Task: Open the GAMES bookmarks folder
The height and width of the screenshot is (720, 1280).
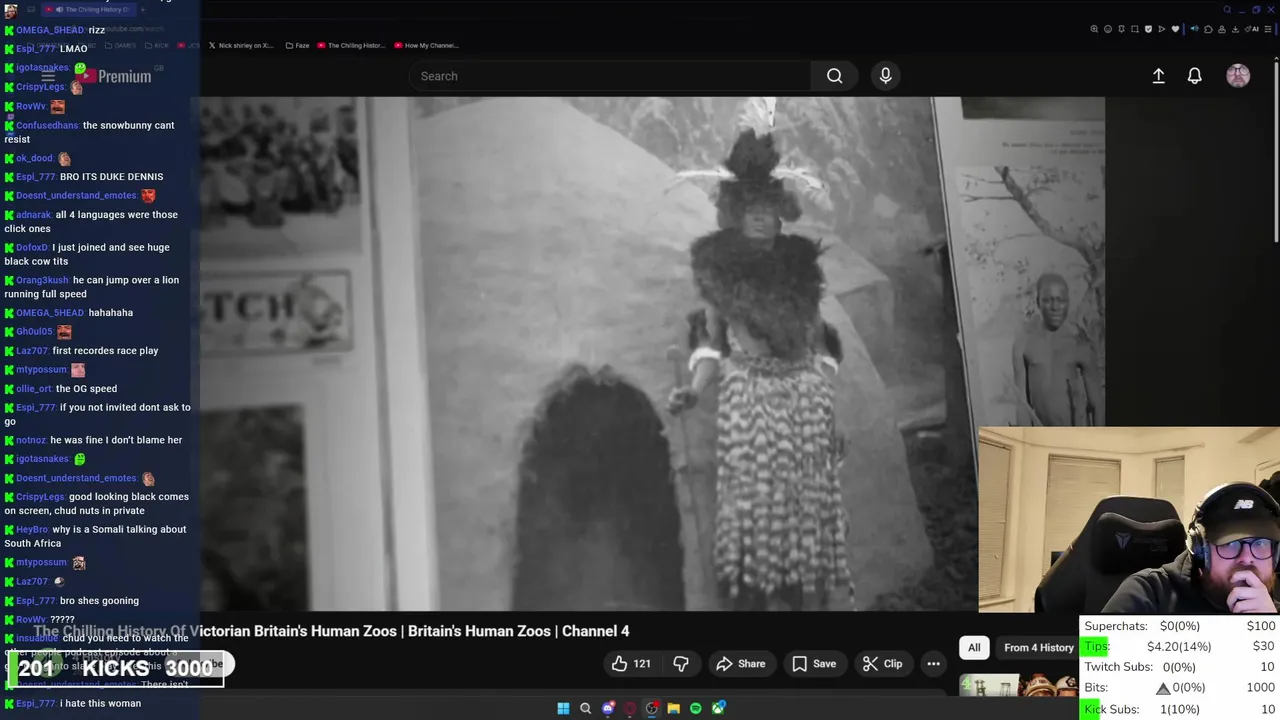Action: pyautogui.click(x=120, y=45)
